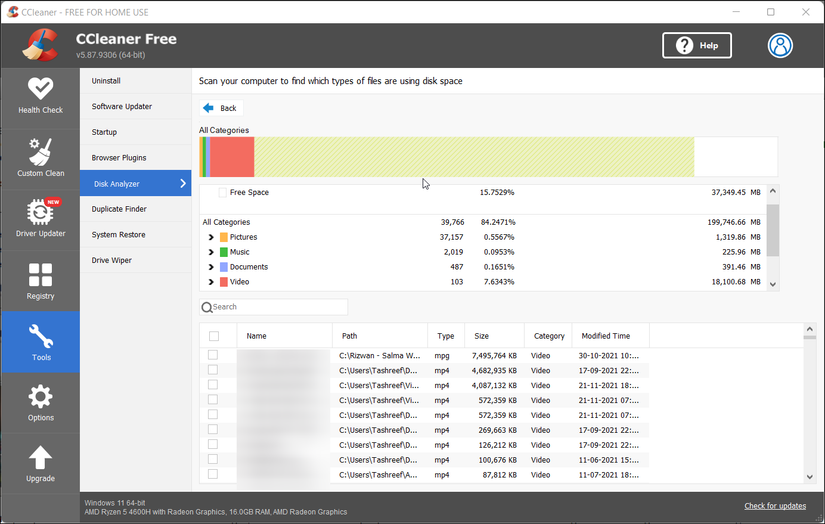The image size is (825, 524).
Task: Open the Registry cleaner section
Action: click(x=40, y=281)
